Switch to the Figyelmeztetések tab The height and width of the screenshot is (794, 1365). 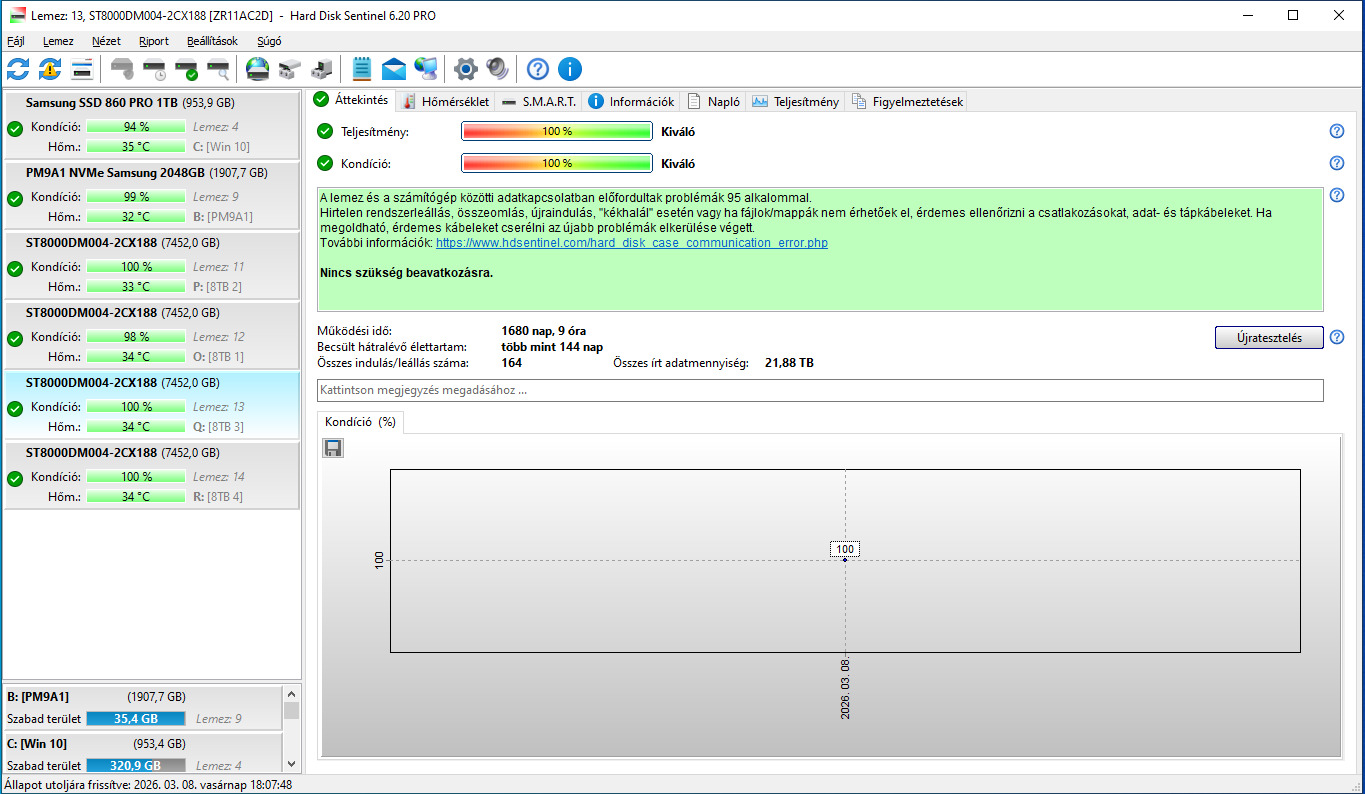906,101
